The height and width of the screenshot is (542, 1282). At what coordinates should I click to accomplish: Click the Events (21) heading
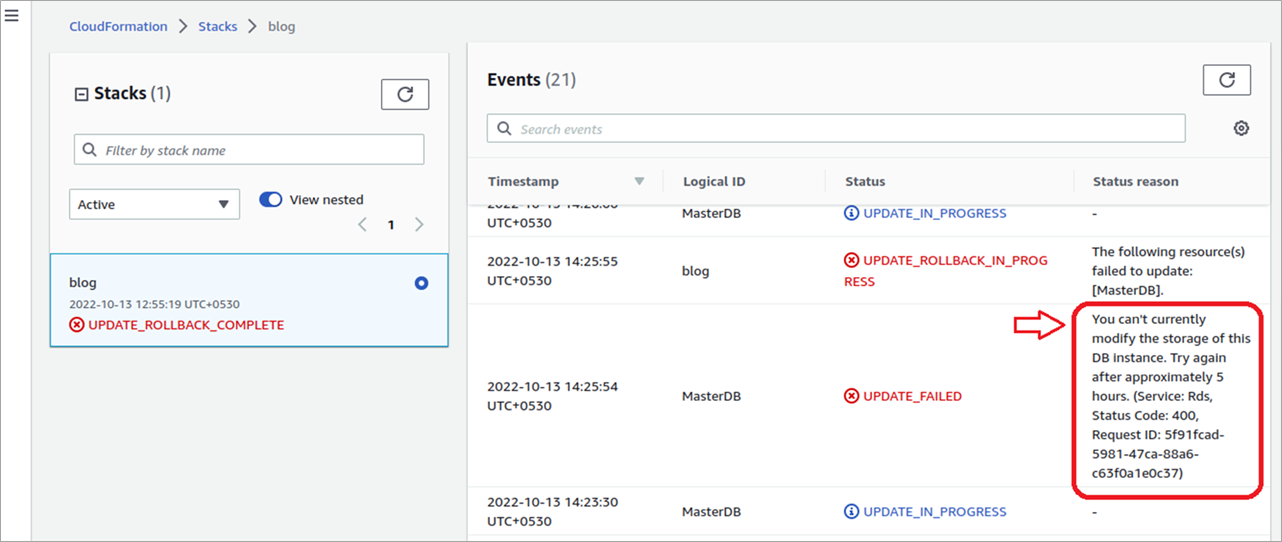[531, 80]
